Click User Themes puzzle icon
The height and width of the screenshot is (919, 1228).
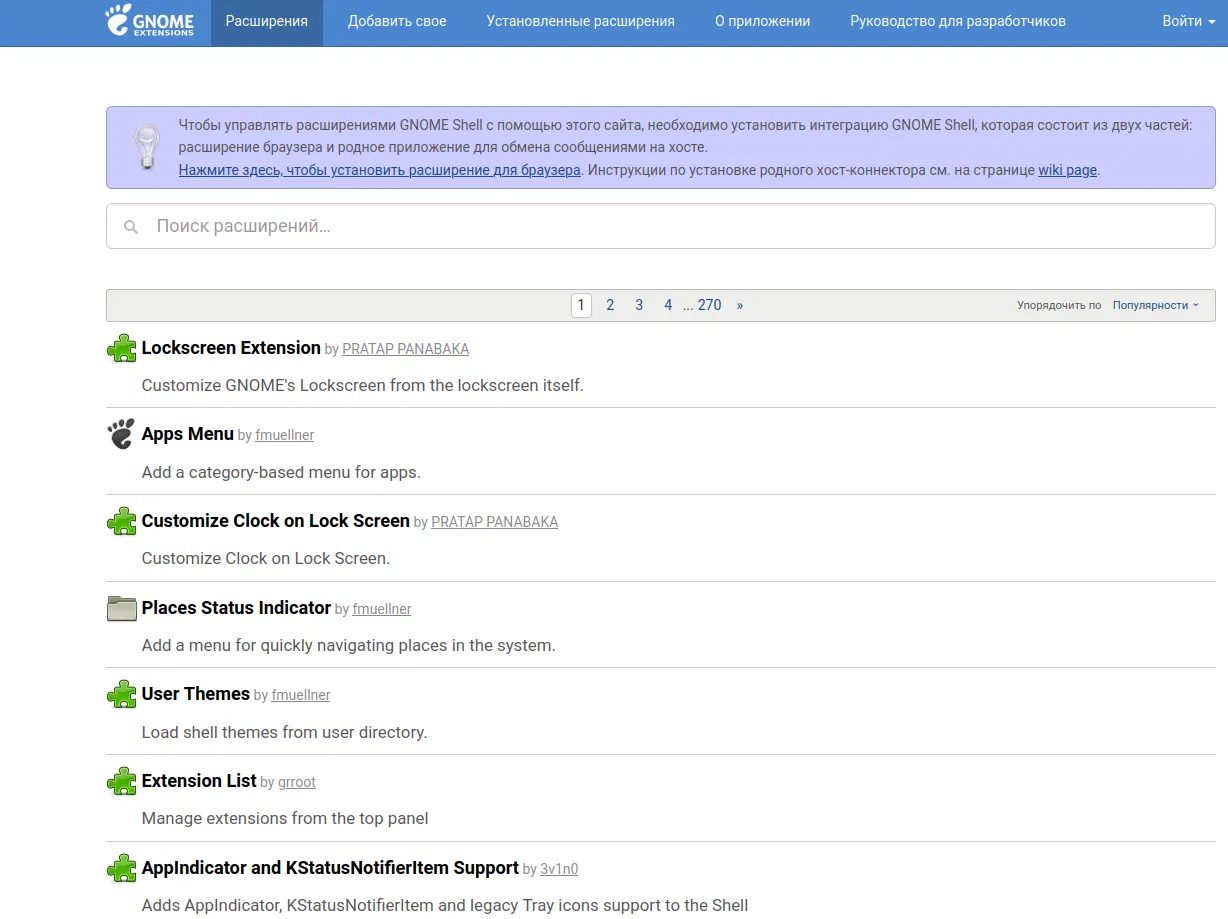click(x=122, y=694)
